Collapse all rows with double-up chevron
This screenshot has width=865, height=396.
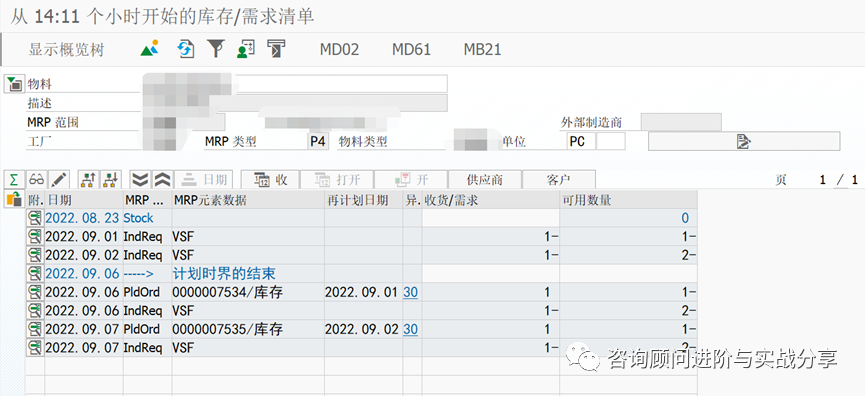pos(162,179)
